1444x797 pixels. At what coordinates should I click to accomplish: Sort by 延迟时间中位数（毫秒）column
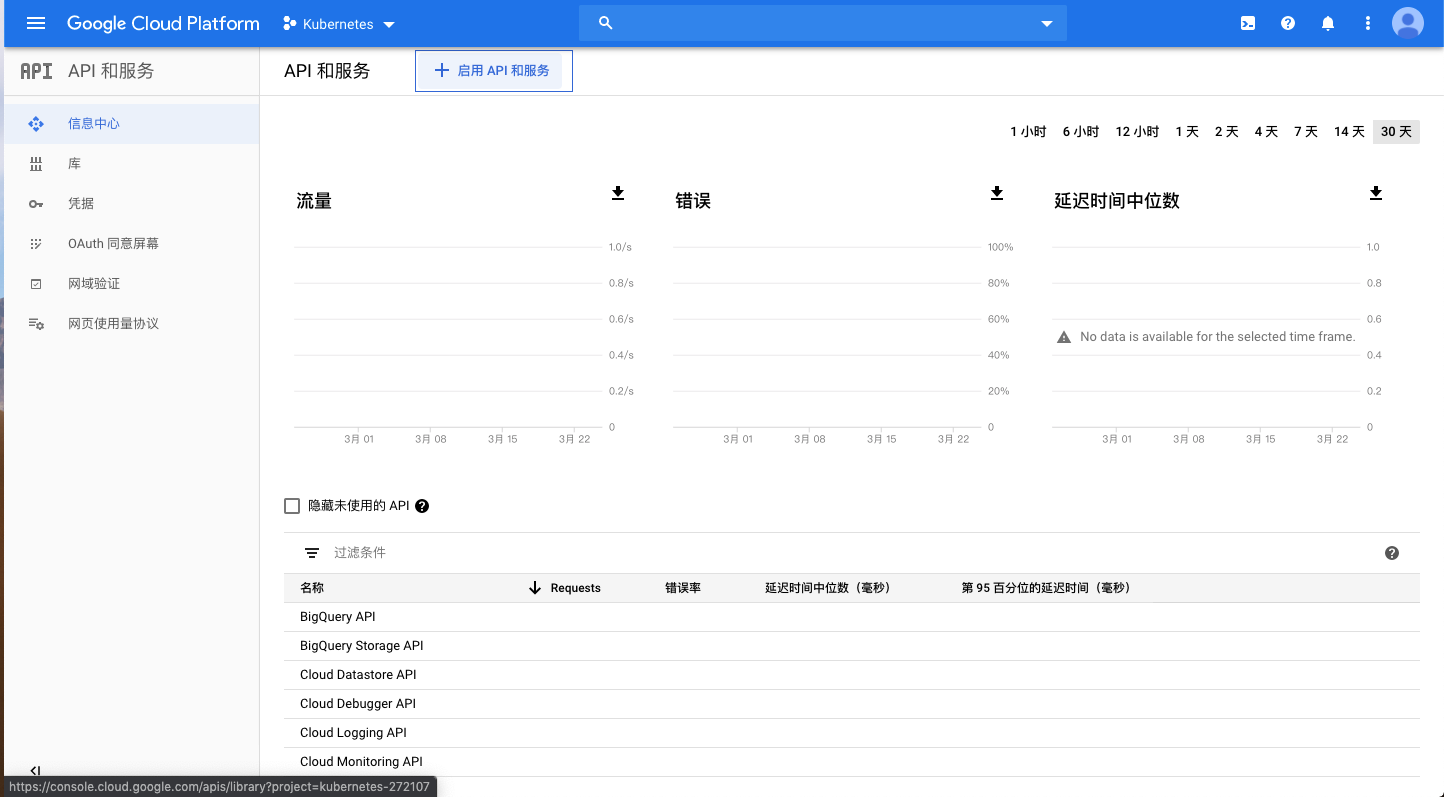[x=827, y=588]
